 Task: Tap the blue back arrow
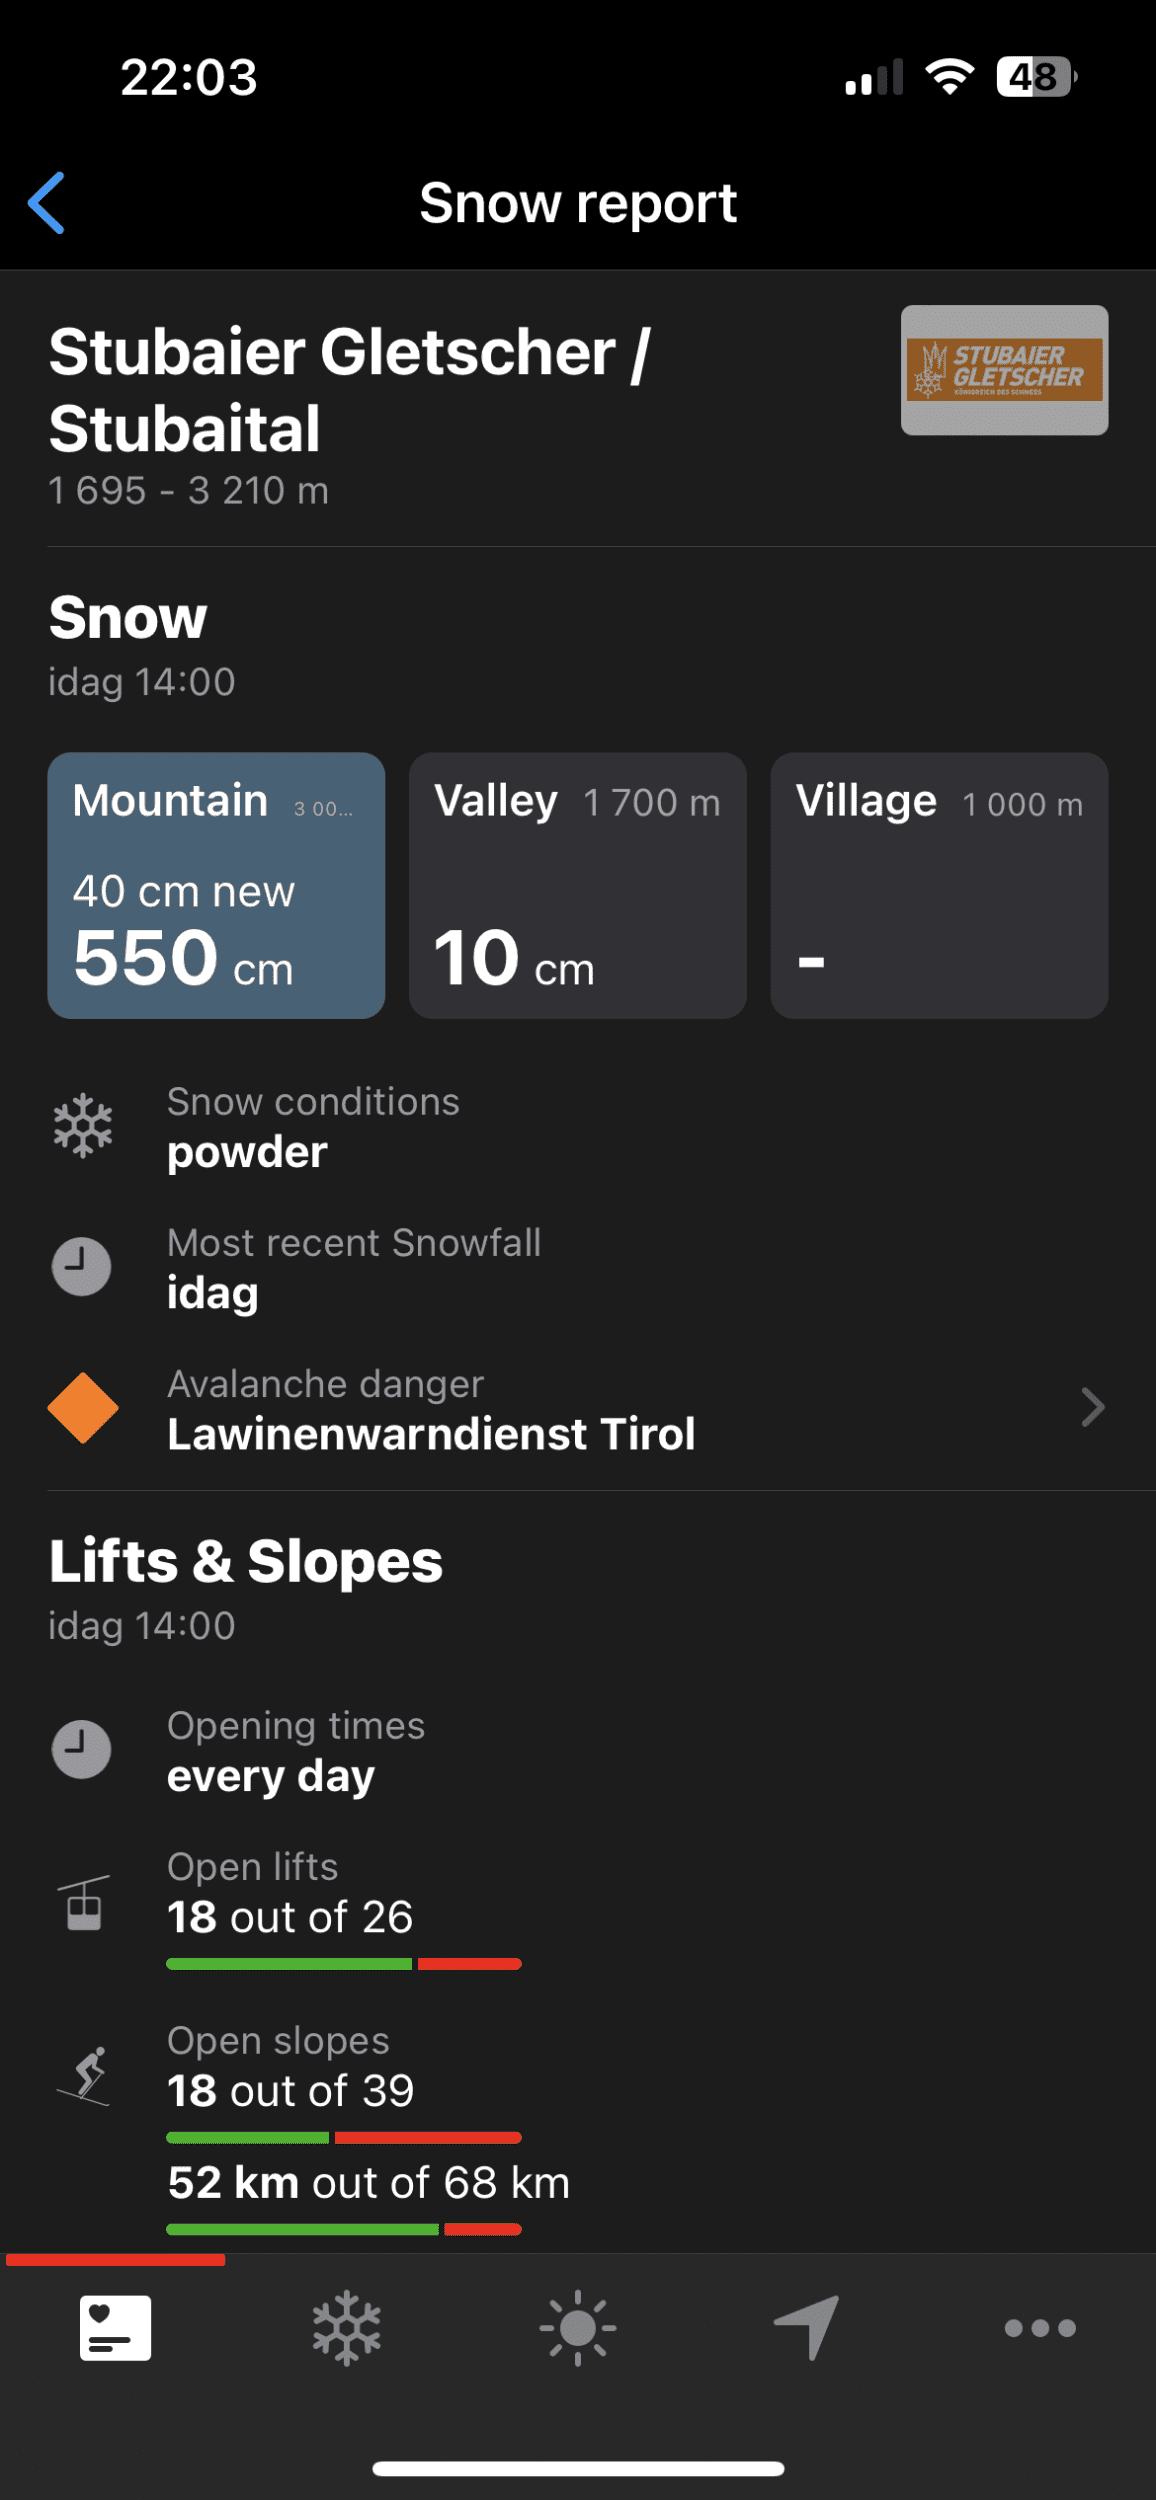(47, 203)
